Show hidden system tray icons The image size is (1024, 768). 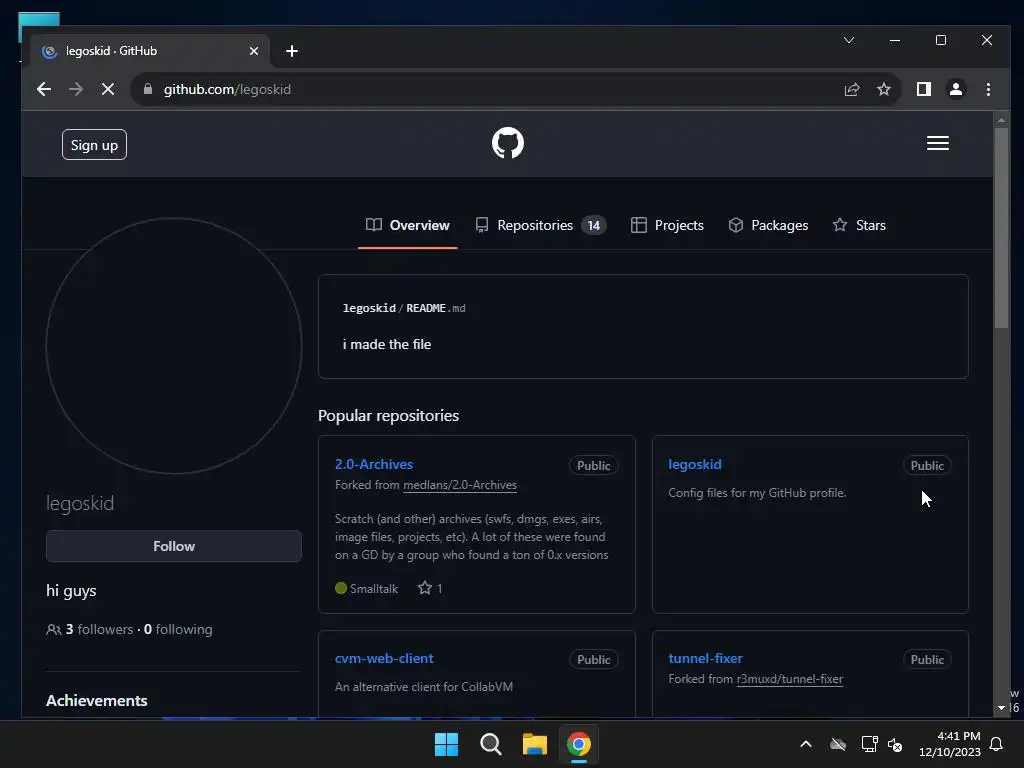(806, 744)
